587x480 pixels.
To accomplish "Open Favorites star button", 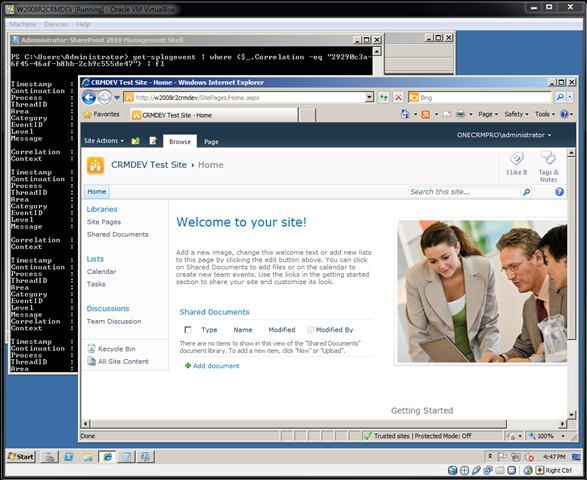I will click(101, 114).
